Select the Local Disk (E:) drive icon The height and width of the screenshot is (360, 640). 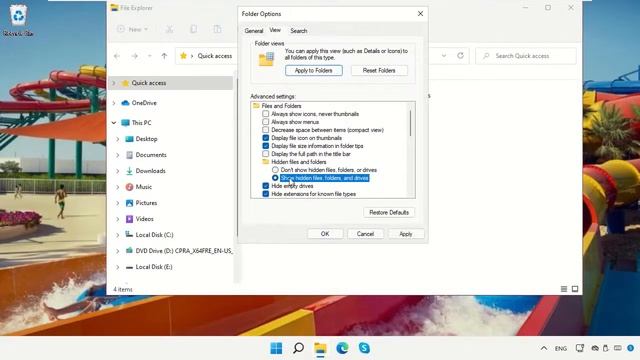coord(129,267)
